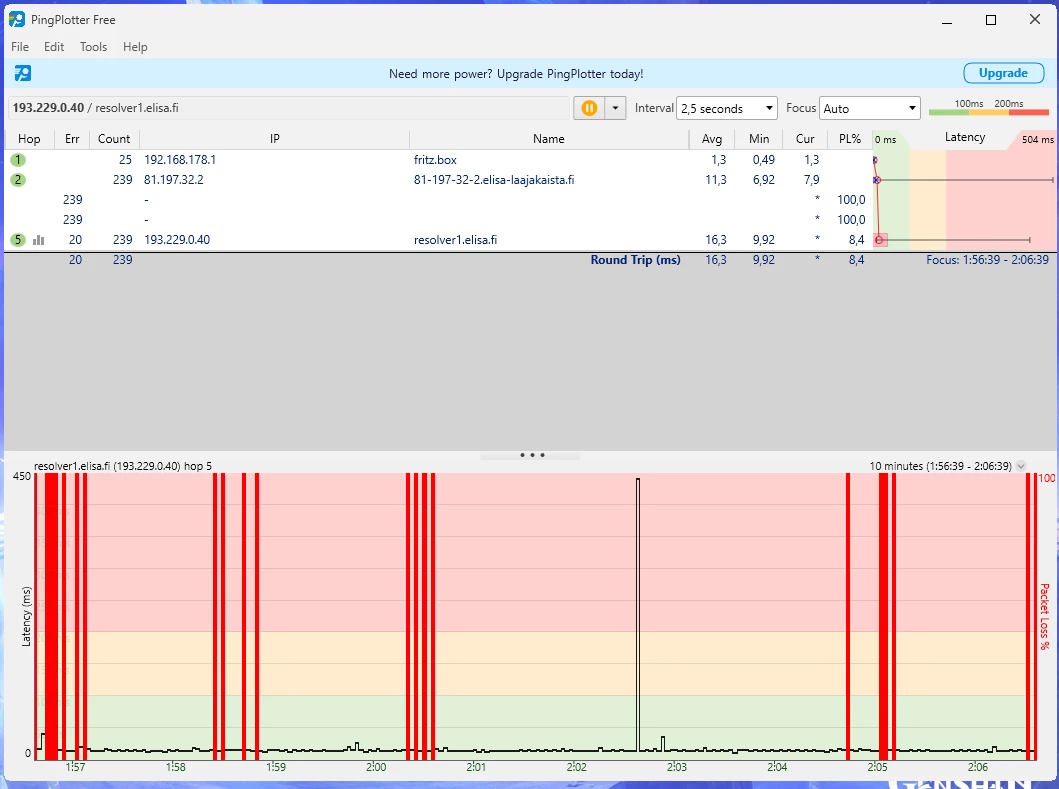Screen dimensions: 1059x789
Task: Select the hop 1 green circle
Action: tap(18, 160)
